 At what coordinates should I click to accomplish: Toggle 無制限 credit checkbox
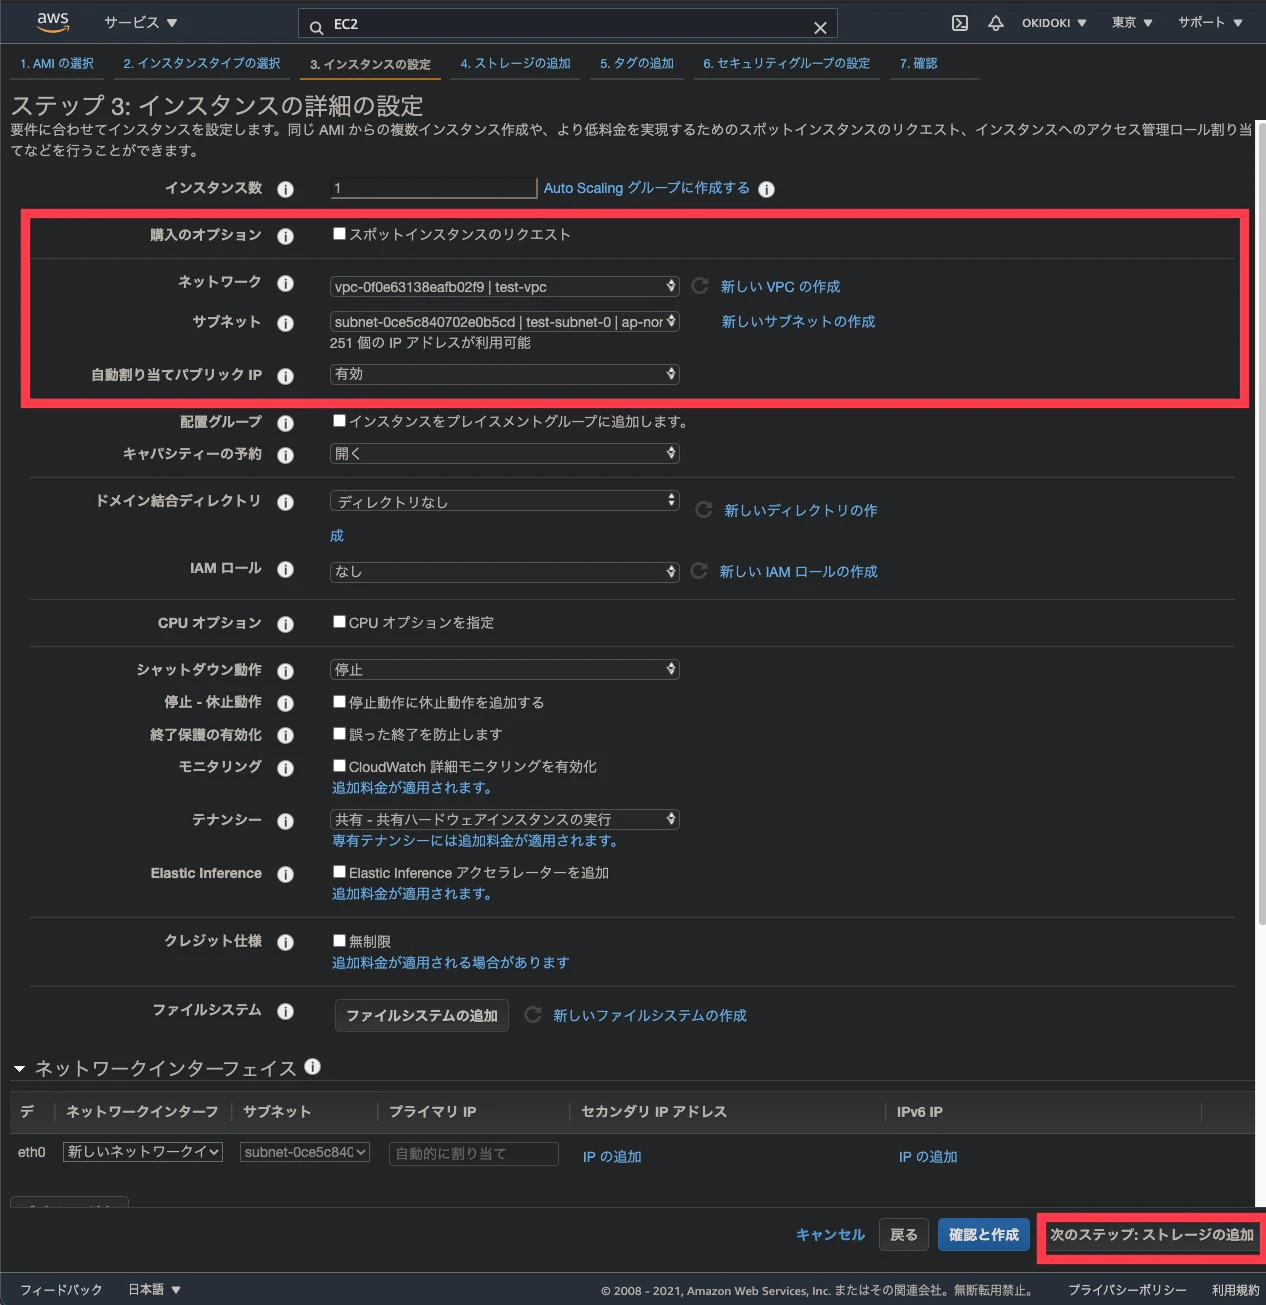coord(339,940)
